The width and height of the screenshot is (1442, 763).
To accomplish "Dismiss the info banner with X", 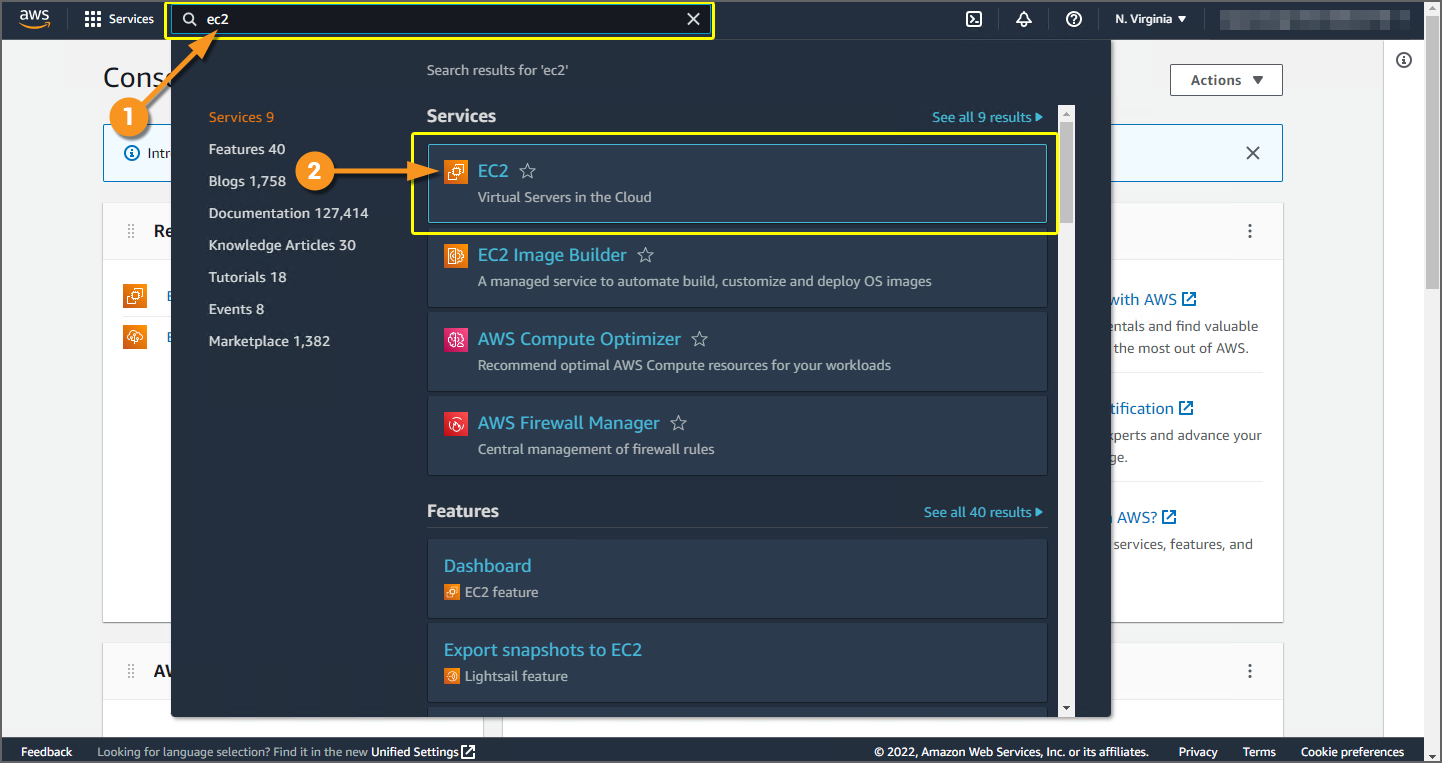I will 1252,153.
